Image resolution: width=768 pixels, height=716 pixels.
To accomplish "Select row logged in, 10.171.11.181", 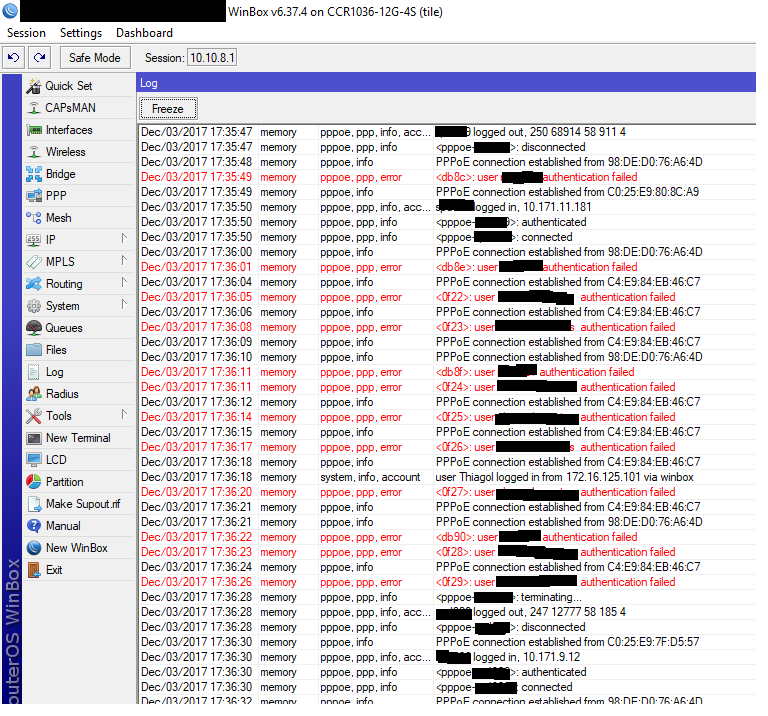I will pyautogui.click(x=448, y=207).
